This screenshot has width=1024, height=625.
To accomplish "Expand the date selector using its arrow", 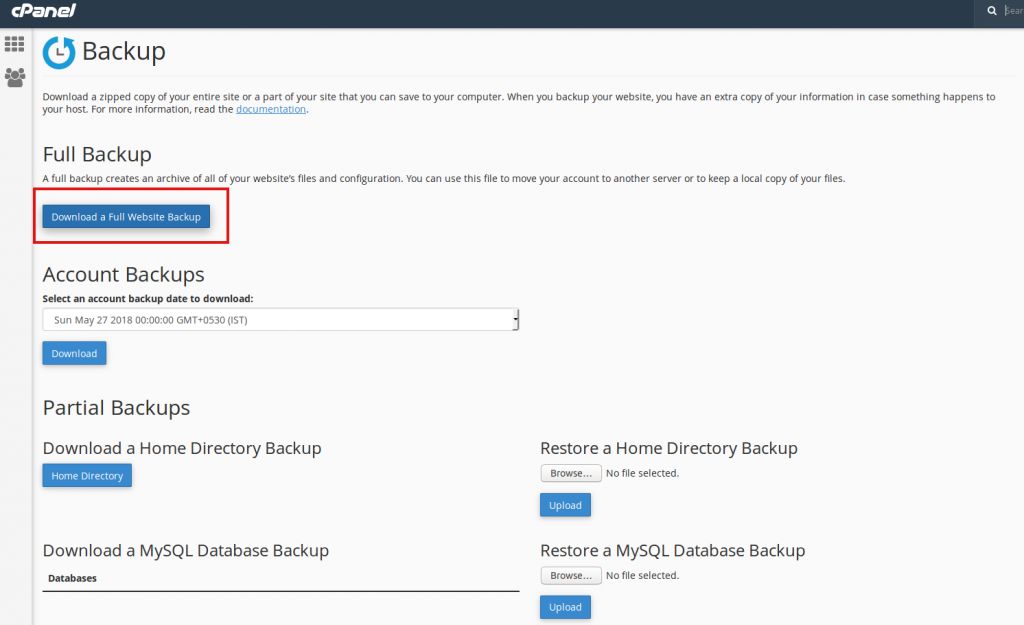I will [x=515, y=319].
